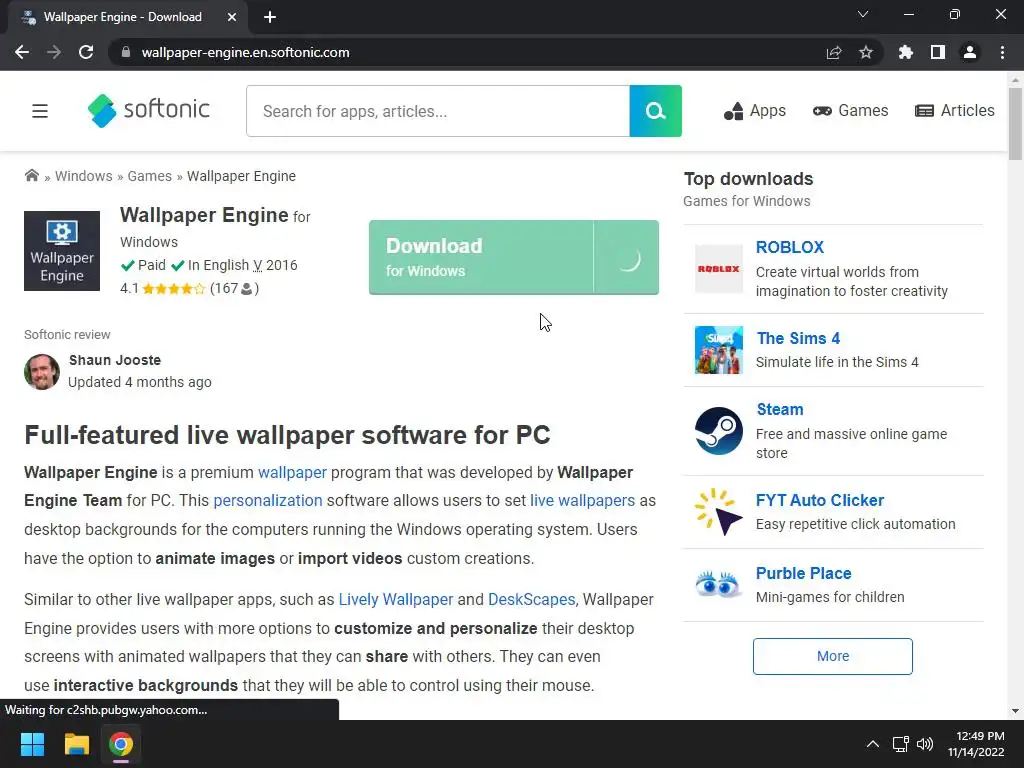Click the 'Top downloads' heading
This screenshot has height=768, width=1024.
click(748, 179)
